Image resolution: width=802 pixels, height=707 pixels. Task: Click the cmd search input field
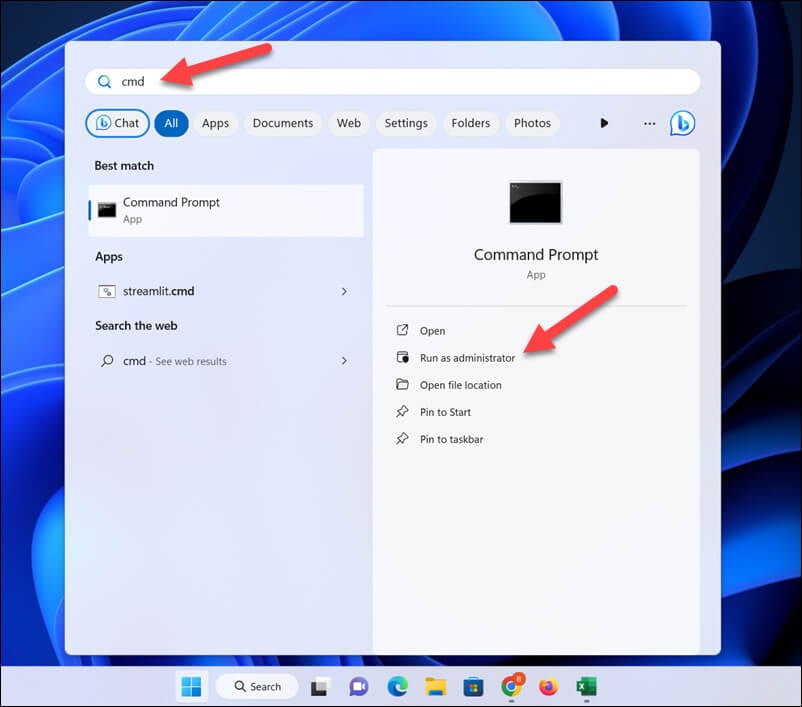pos(393,81)
